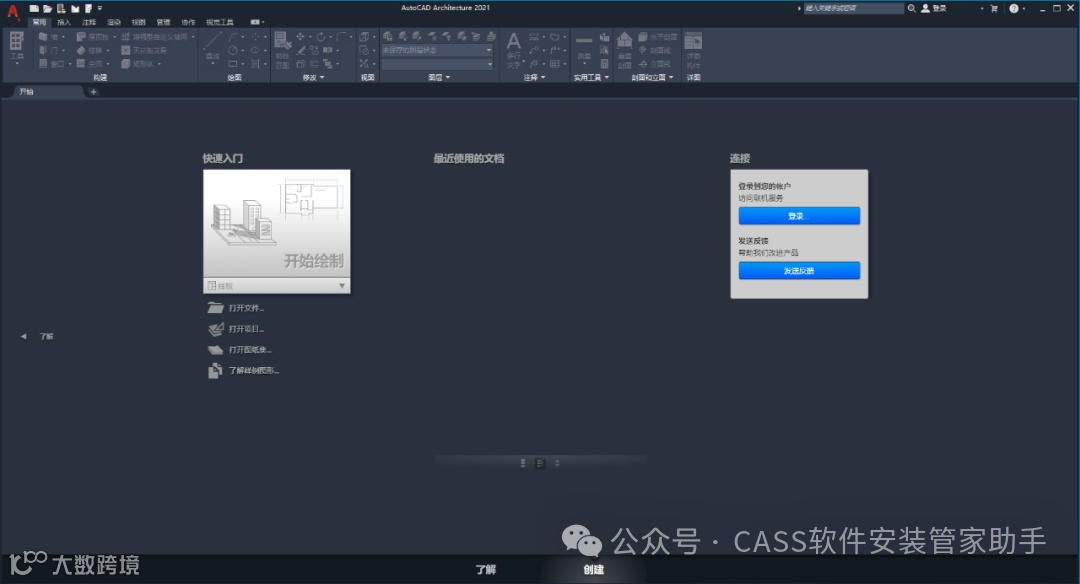Open the AutoCAD application menu (red A)
Screen dimensions: 1080x584
tap(12, 12)
